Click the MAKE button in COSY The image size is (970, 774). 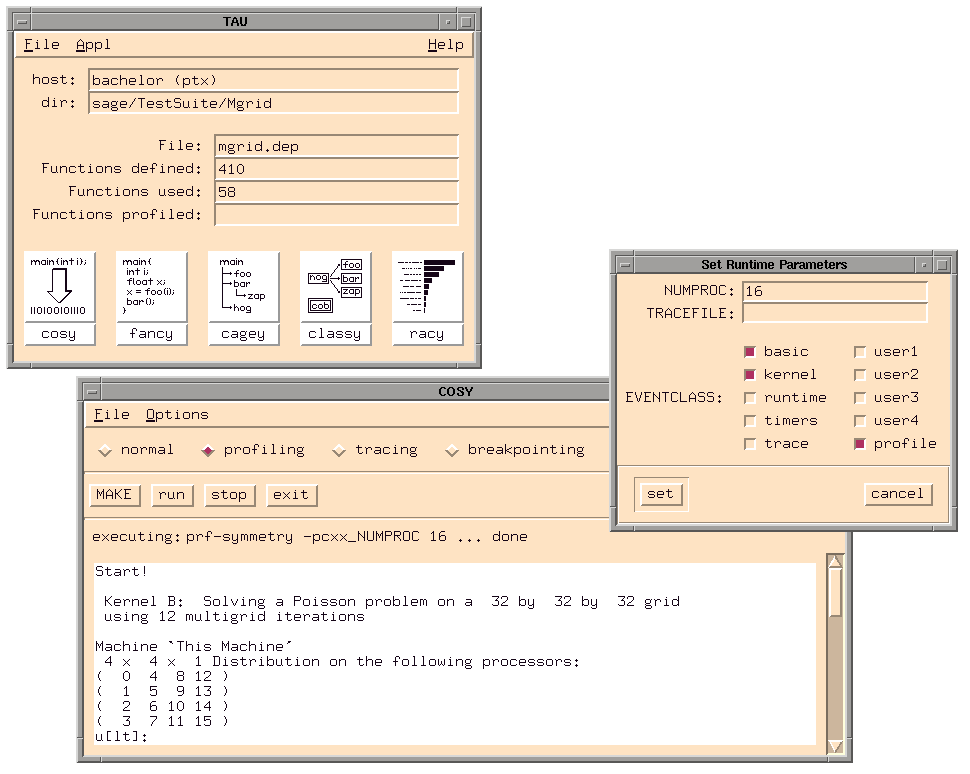115,495
